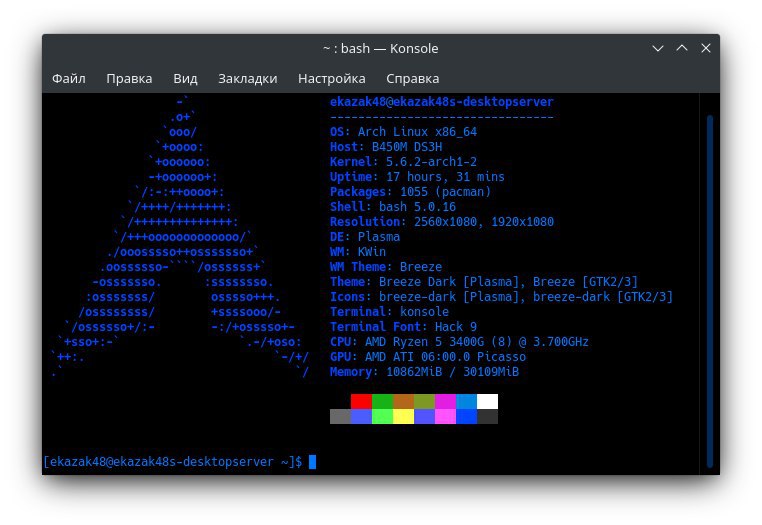Click the 'Terminal Font: Hack 9' line
Screen dimensions: 762x525
click(403, 327)
